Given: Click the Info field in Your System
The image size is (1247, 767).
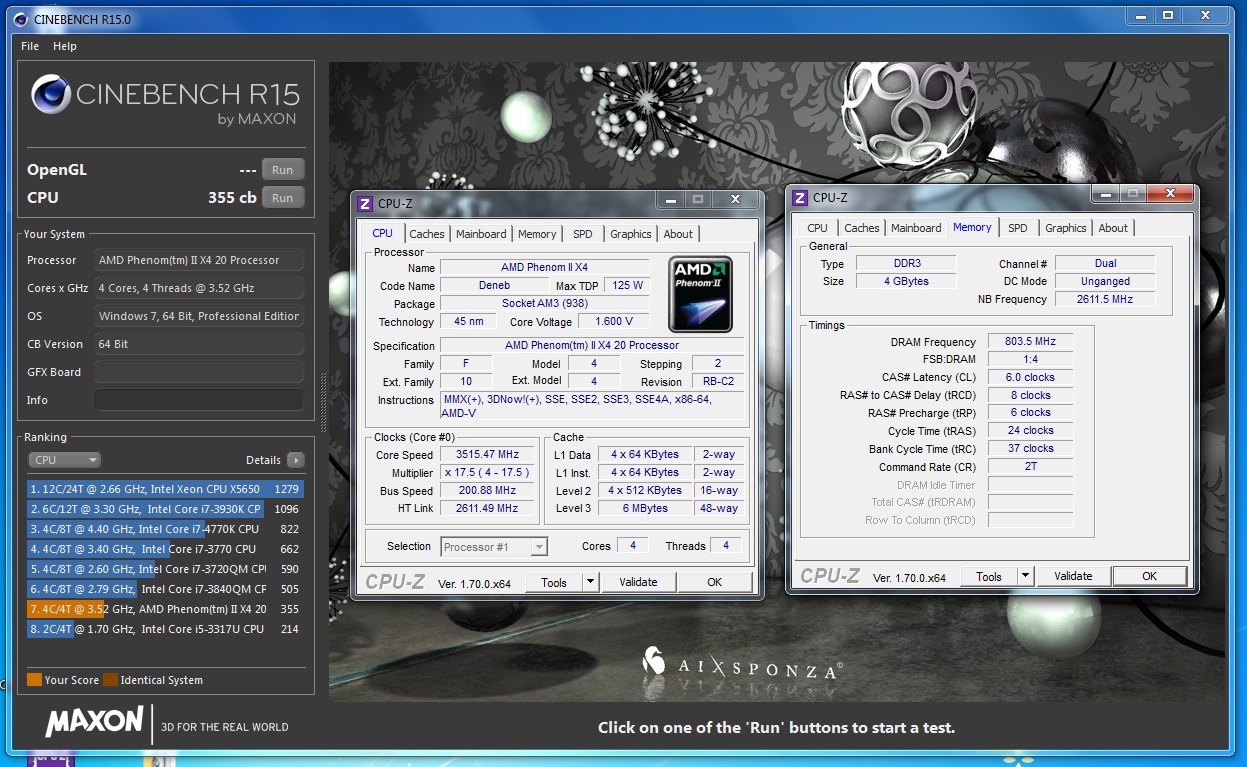Looking at the screenshot, I should tap(199, 400).
